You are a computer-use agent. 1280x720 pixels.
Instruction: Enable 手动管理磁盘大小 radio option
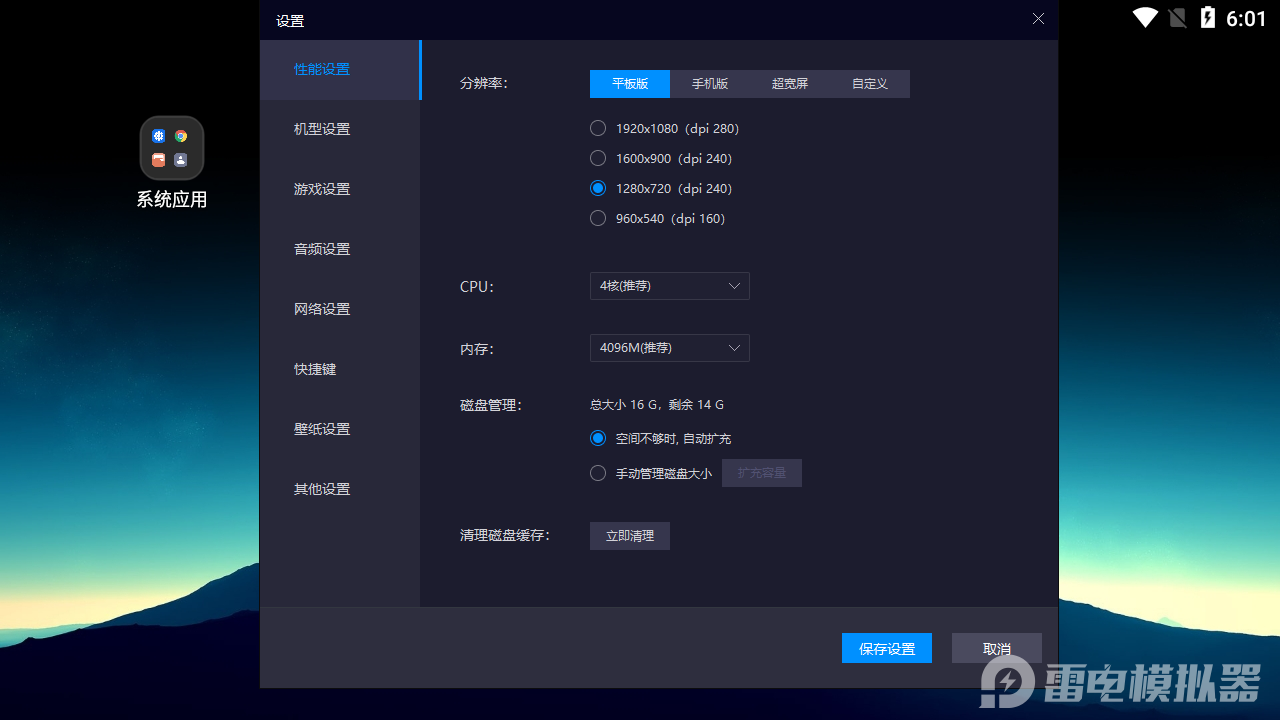651,473
